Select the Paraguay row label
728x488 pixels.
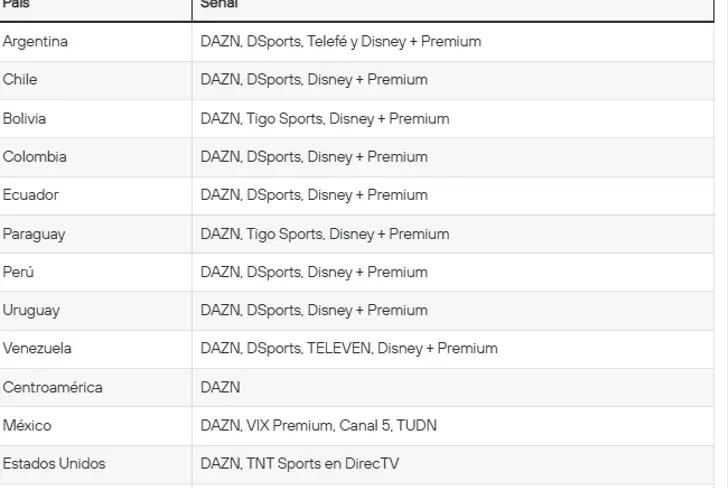34,234
